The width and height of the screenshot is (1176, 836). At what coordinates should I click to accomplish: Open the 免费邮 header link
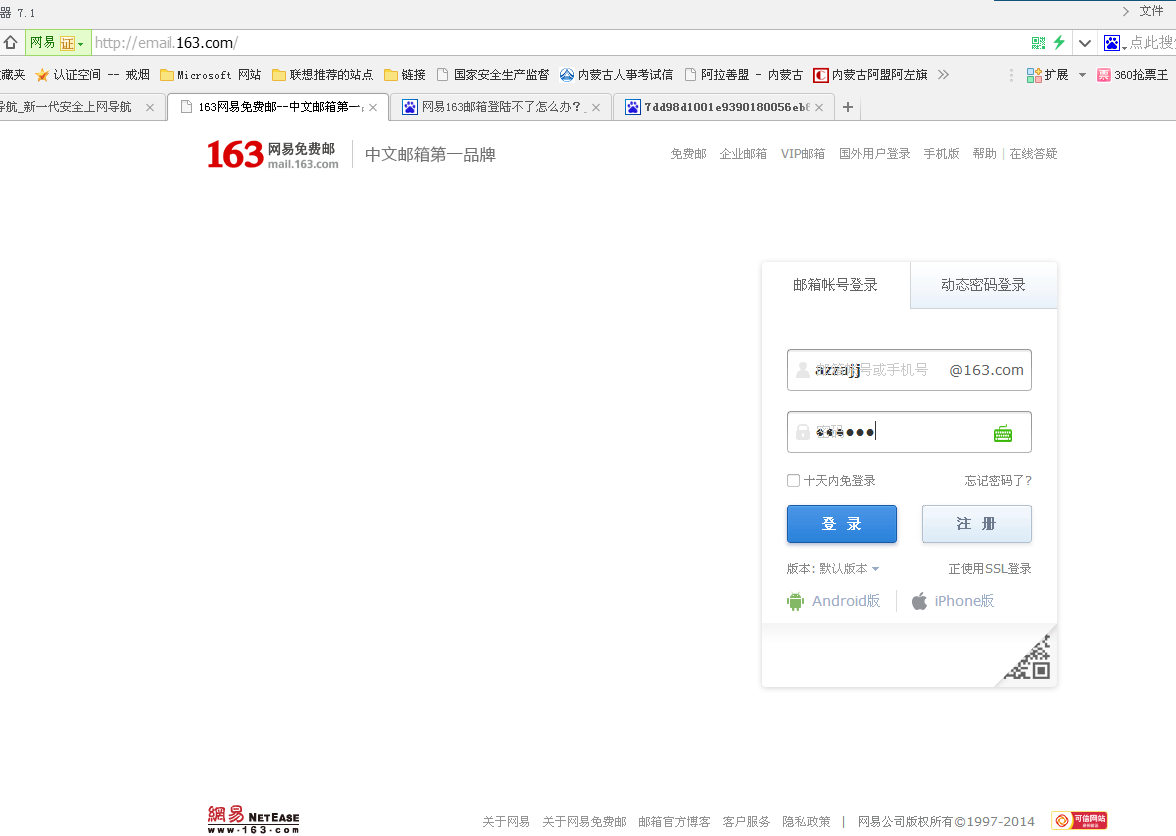coord(688,154)
